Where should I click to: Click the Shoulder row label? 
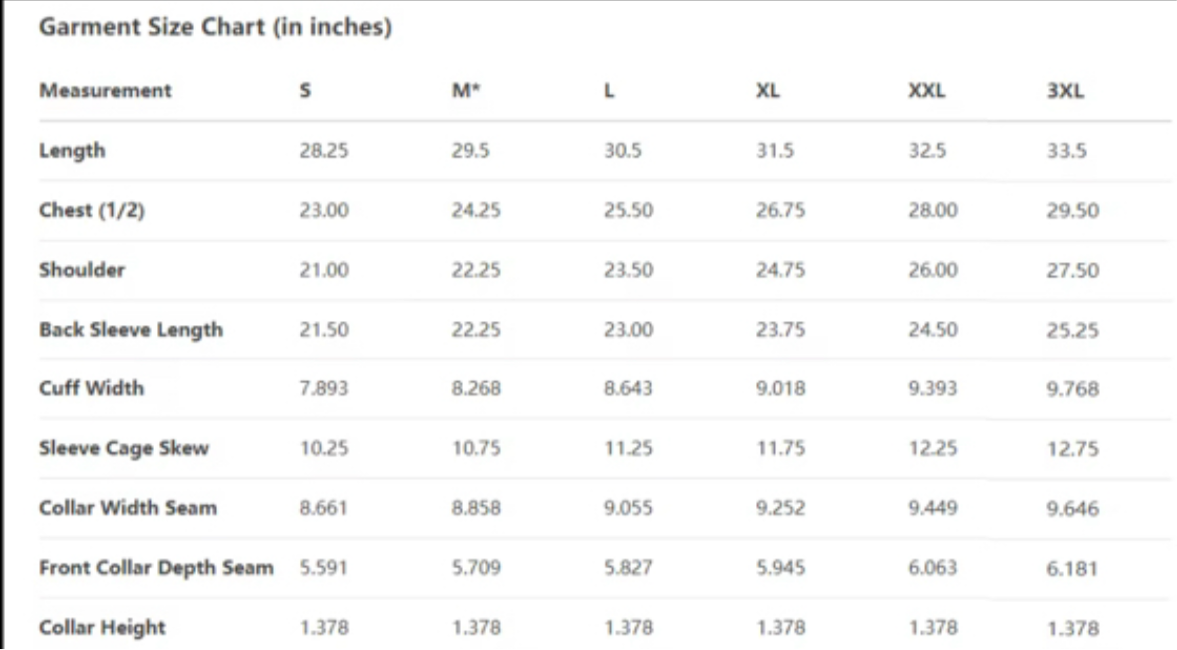click(x=82, y=270)
